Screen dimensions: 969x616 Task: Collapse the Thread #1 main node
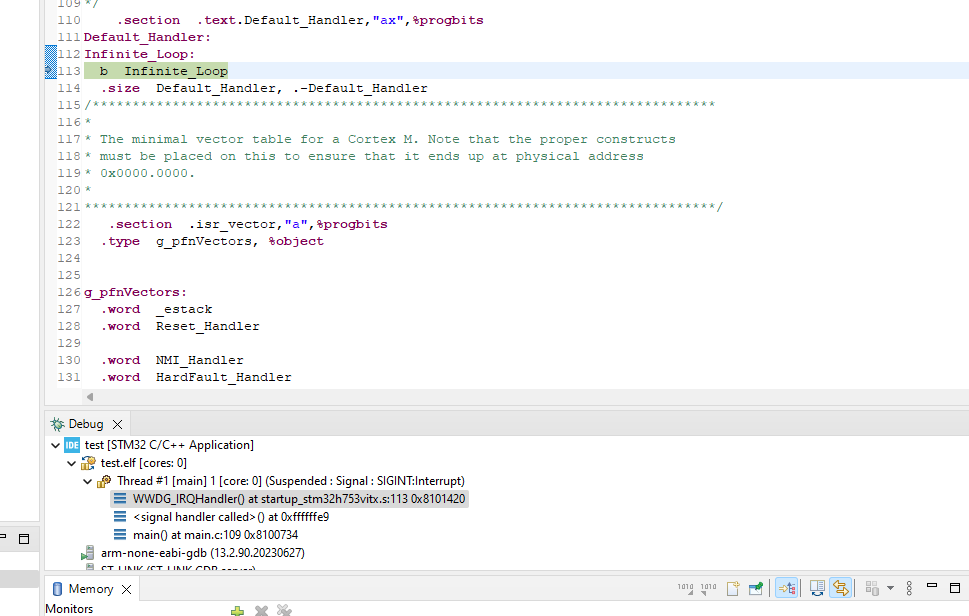[87, 481]
